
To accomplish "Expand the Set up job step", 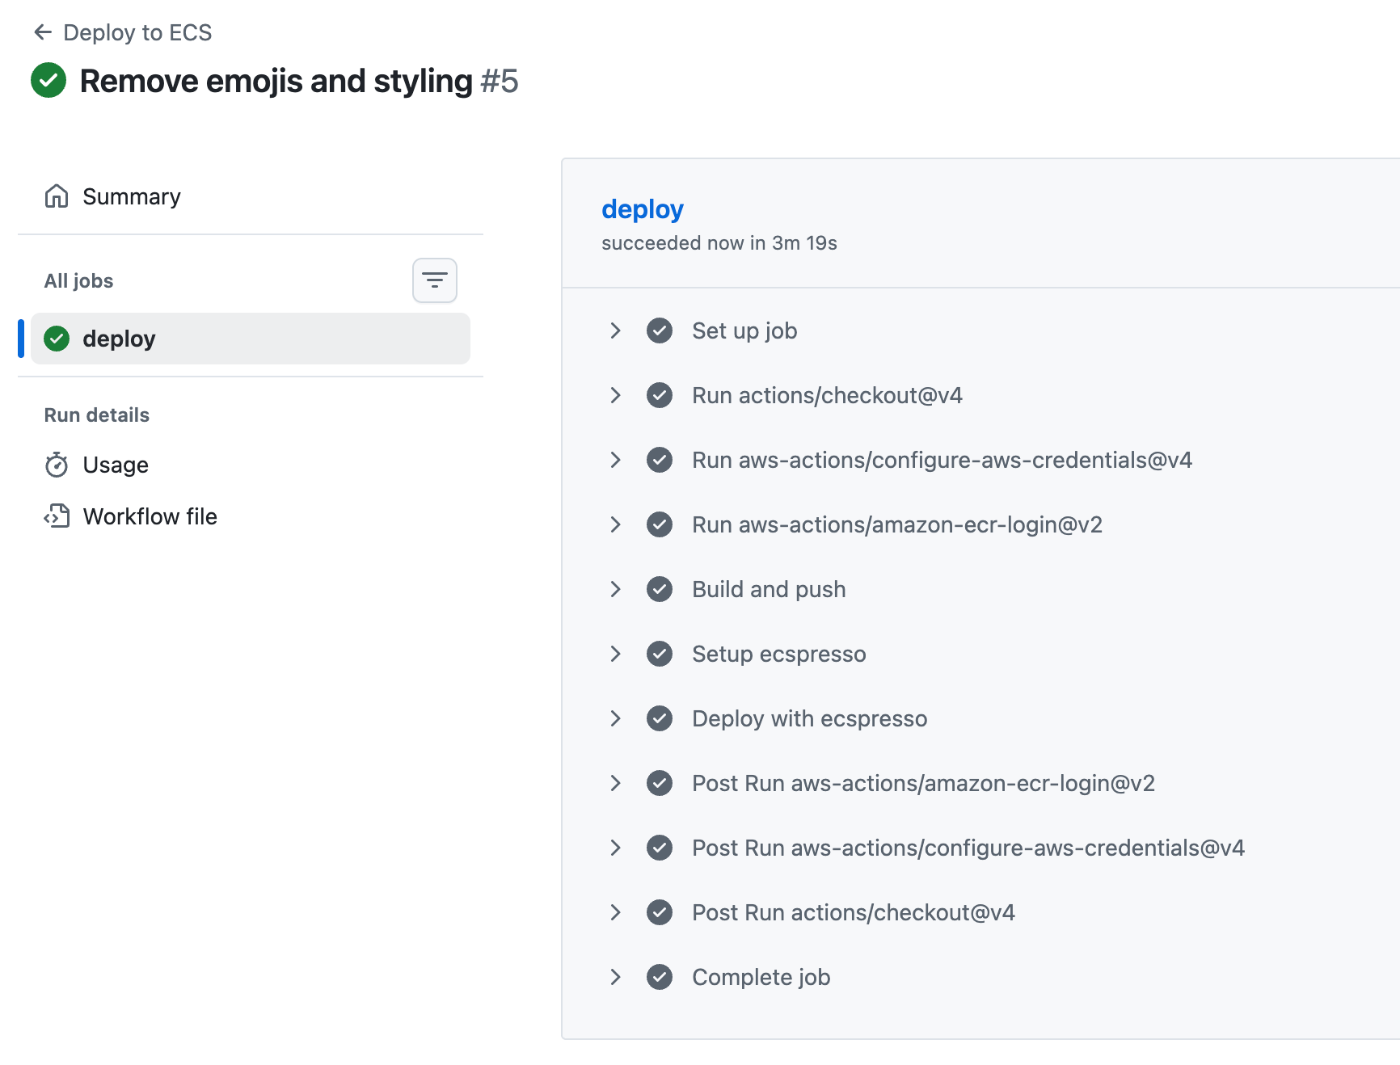I will pyautogui.click(x=616, y=330).
